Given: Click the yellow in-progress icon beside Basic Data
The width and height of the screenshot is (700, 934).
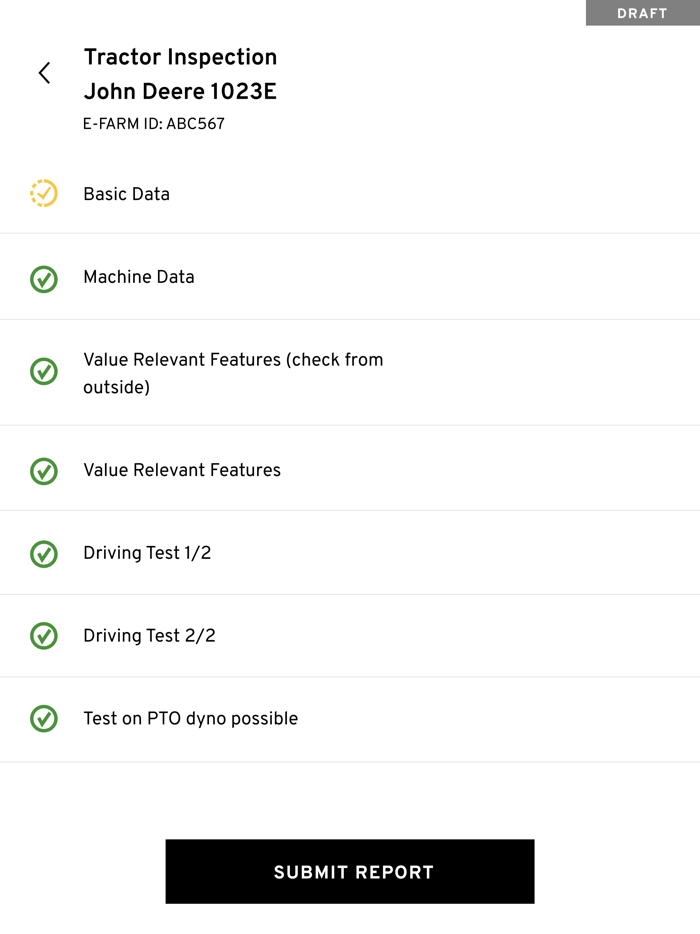Looking at the screenshot, I should point(44,193).
